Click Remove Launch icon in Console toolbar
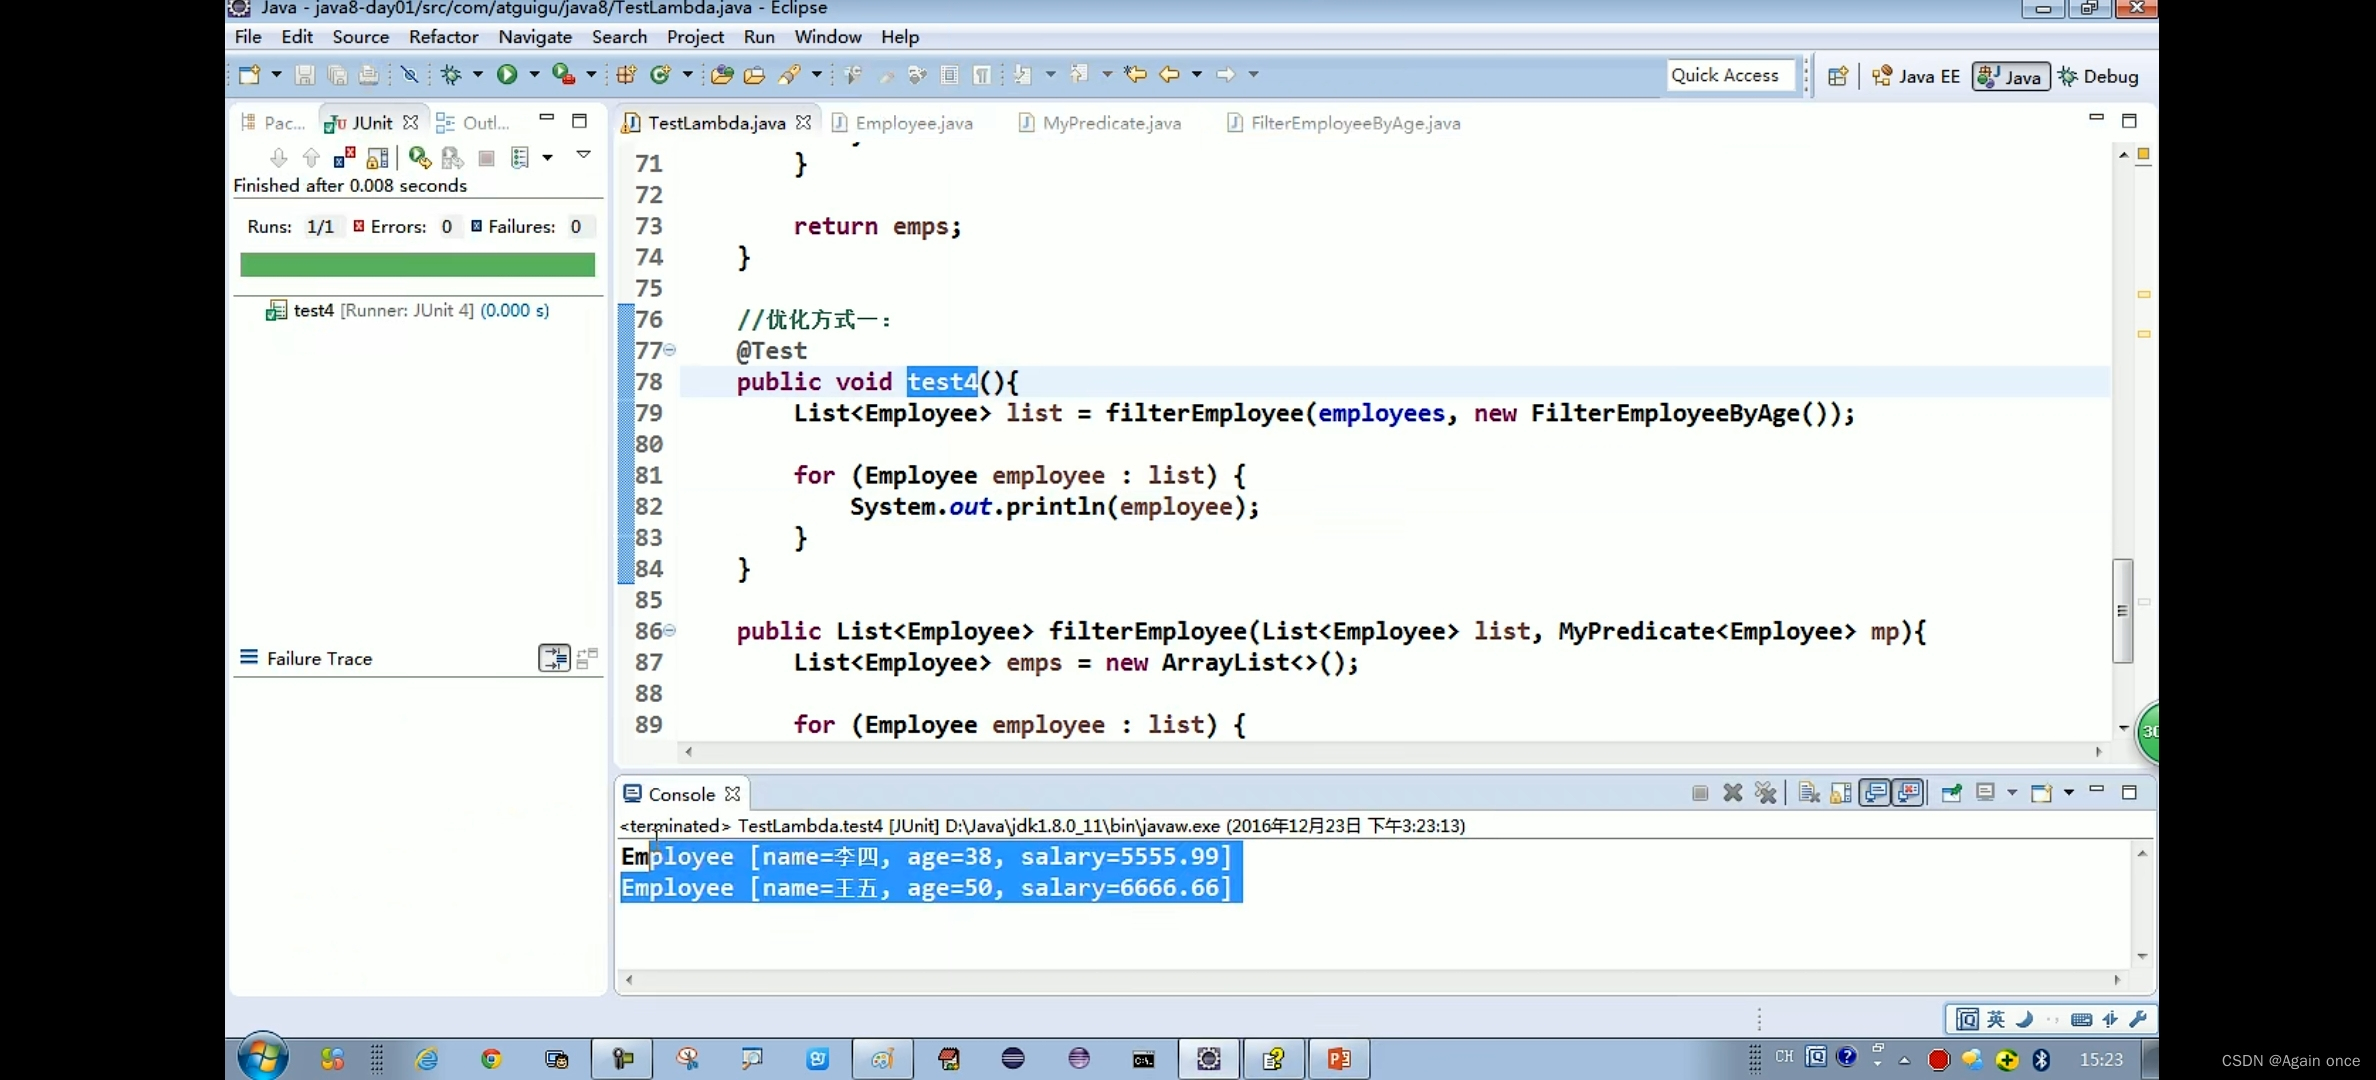The image size is (2376, 1080). (x=1733, y=793)
